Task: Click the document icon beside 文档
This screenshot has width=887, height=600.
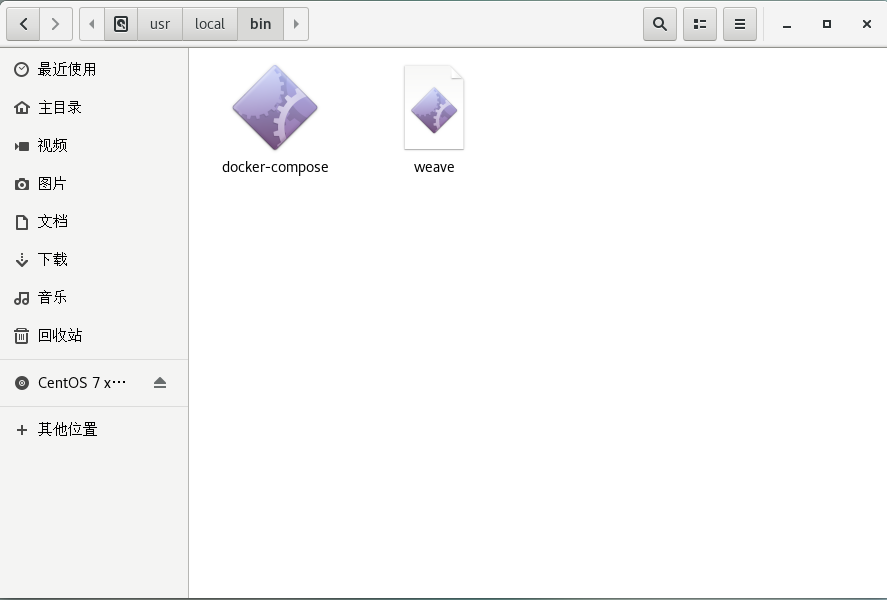Action: coord(21,222)
